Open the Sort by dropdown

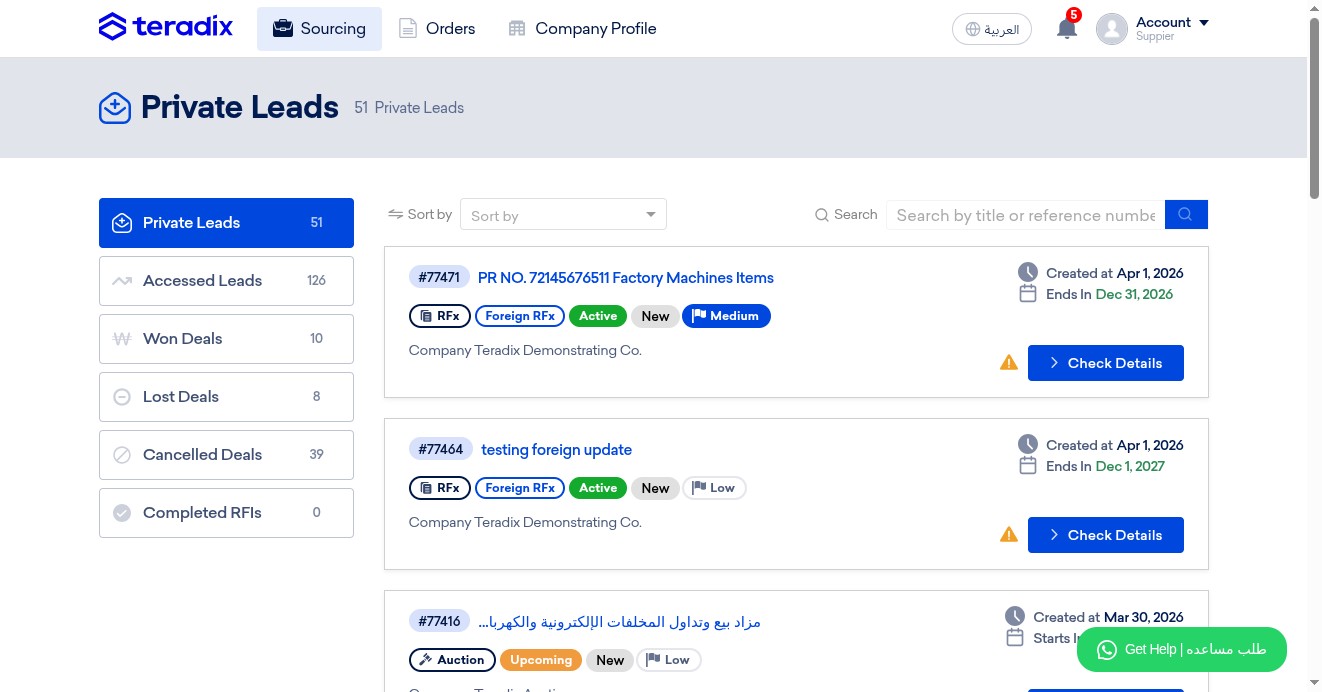[x=563, y=215]
